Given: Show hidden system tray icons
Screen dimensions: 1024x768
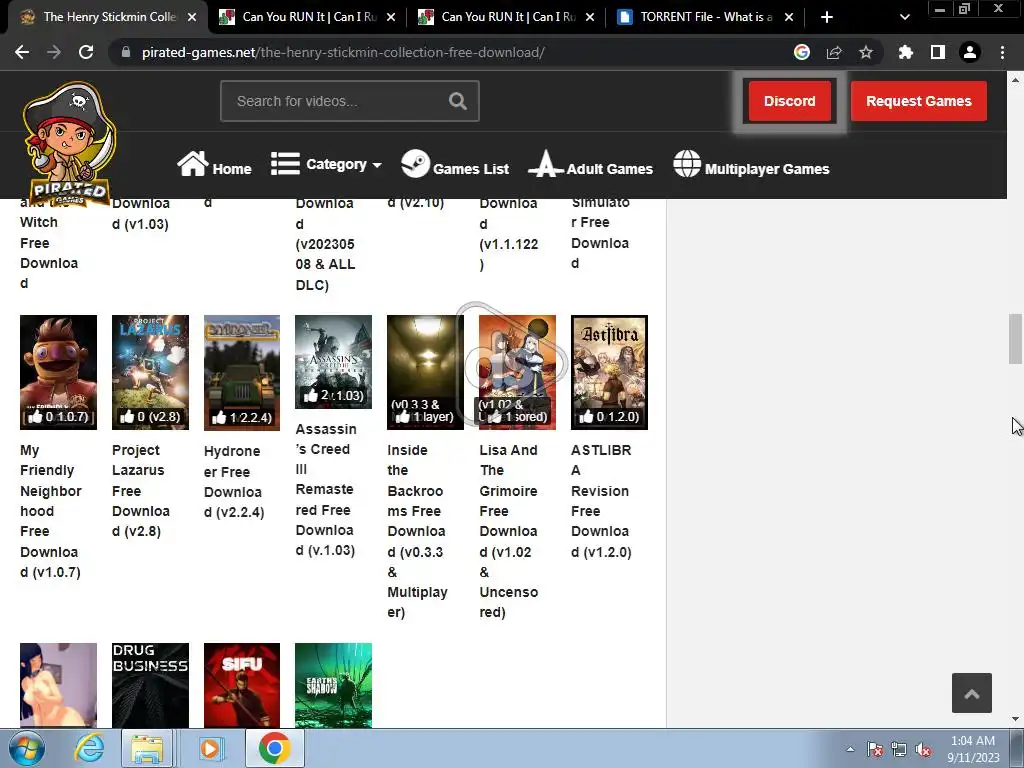Looking at the screenshot, I should point(850,749).
